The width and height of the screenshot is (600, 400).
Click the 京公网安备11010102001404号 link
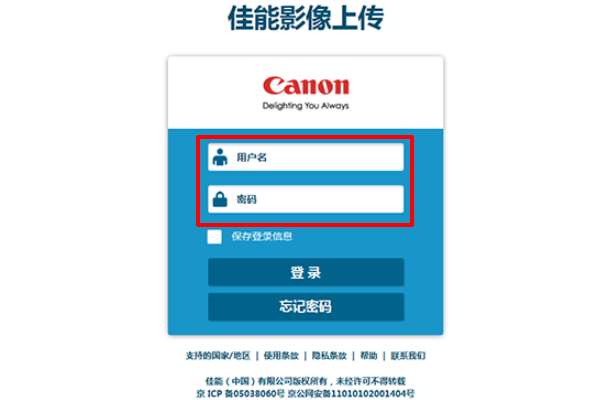click(351, 393)
